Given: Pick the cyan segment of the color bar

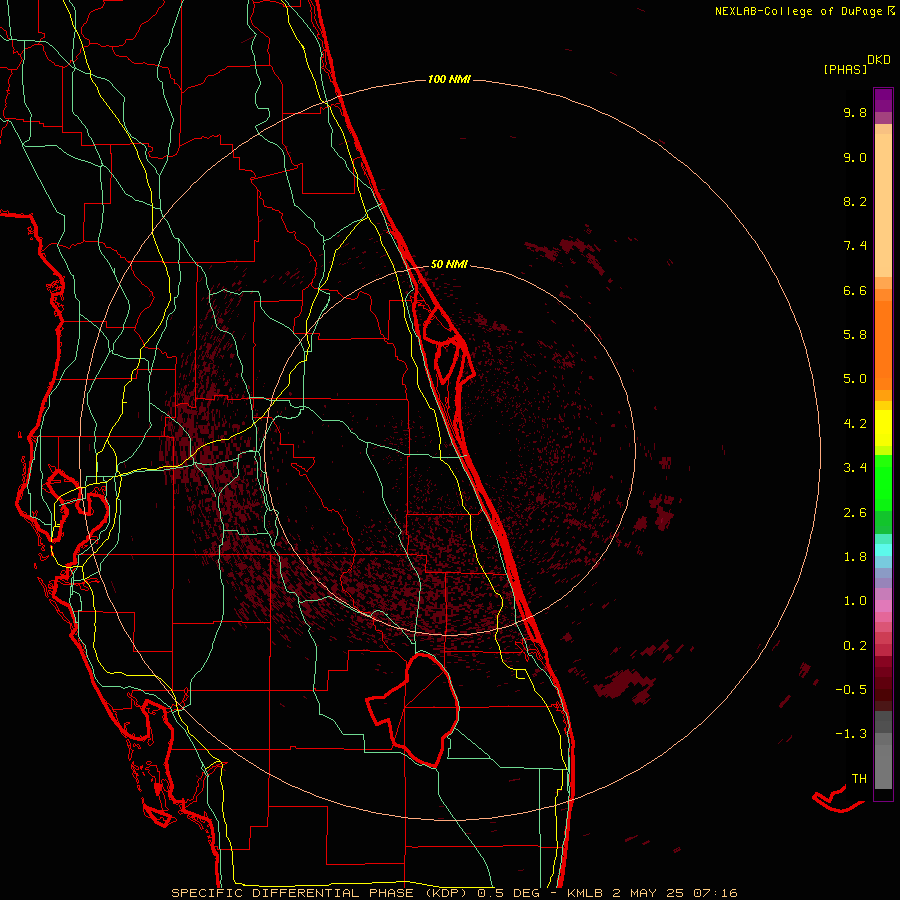Looking at the screenshot, I should (x=883, y=549).
